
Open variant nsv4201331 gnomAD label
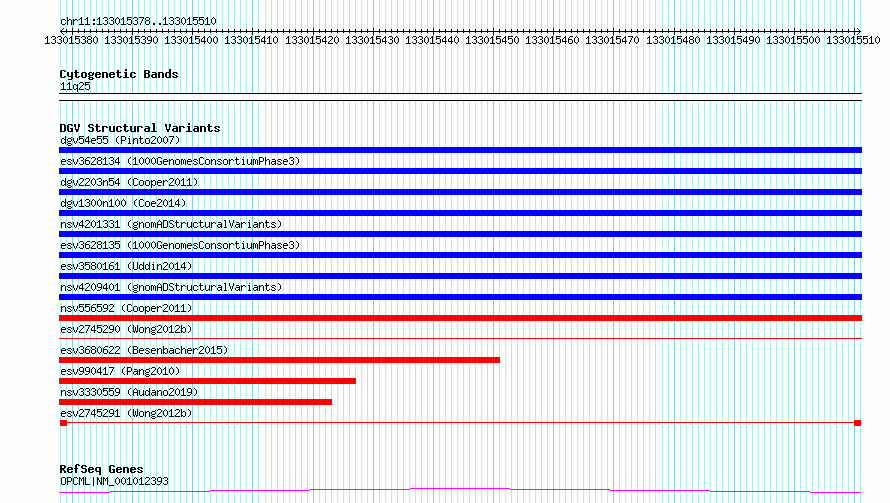pyautogui.click(x=171, y=224)
